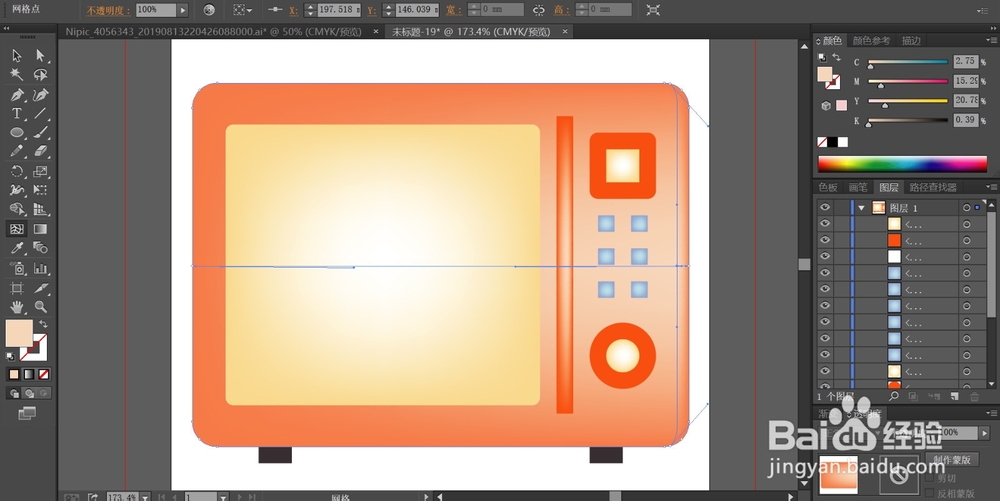
Task: Open the 路径查找器 pathfinder tab
Action: [x=933, y=187]
